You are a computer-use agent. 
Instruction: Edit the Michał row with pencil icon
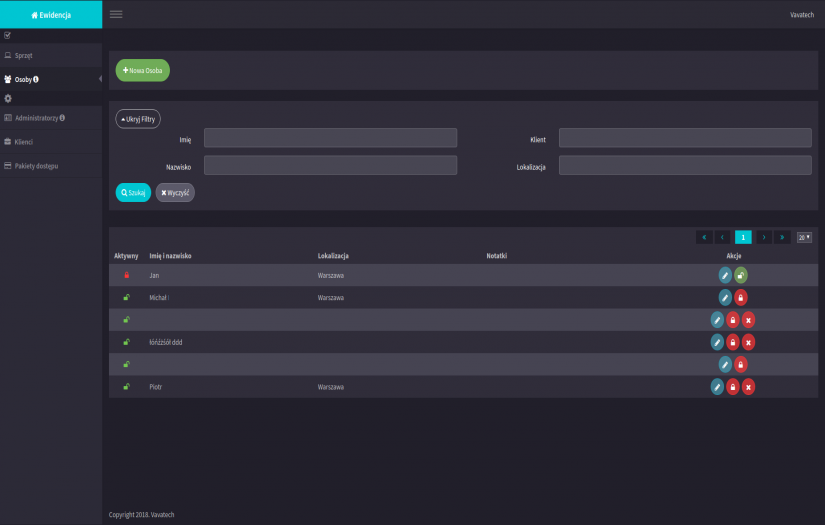[725, 297]
